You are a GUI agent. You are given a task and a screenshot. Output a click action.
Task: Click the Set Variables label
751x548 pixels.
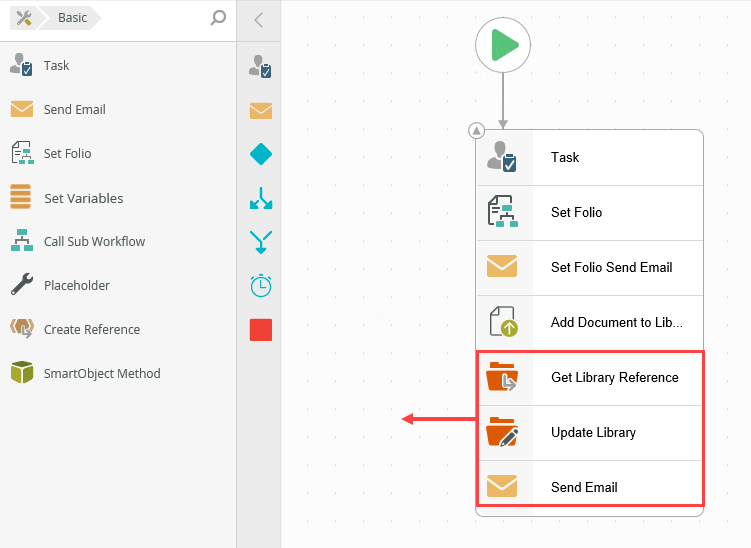[x=84, y=198]
